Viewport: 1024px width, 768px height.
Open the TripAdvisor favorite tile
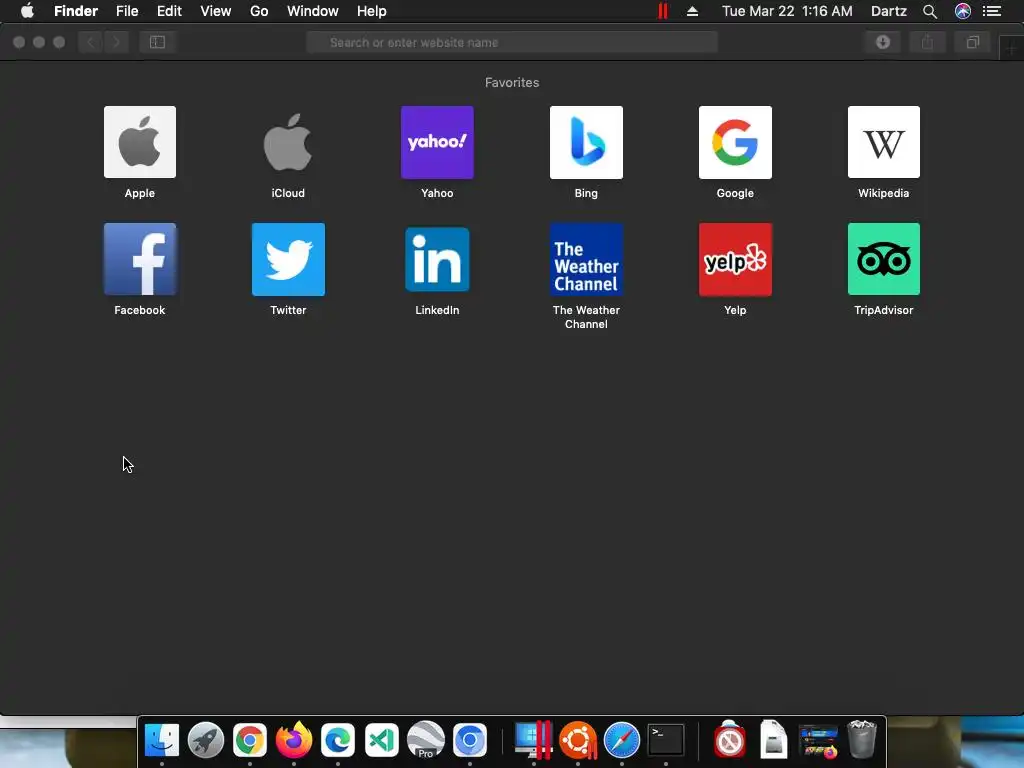884,259
